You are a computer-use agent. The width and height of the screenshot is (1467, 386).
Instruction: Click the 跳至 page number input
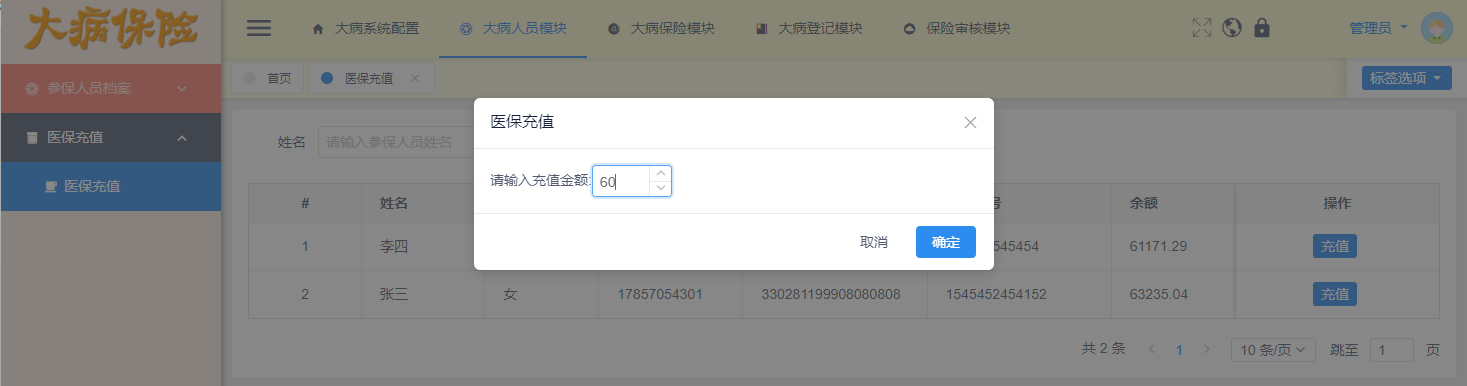tap(1392, 350)
